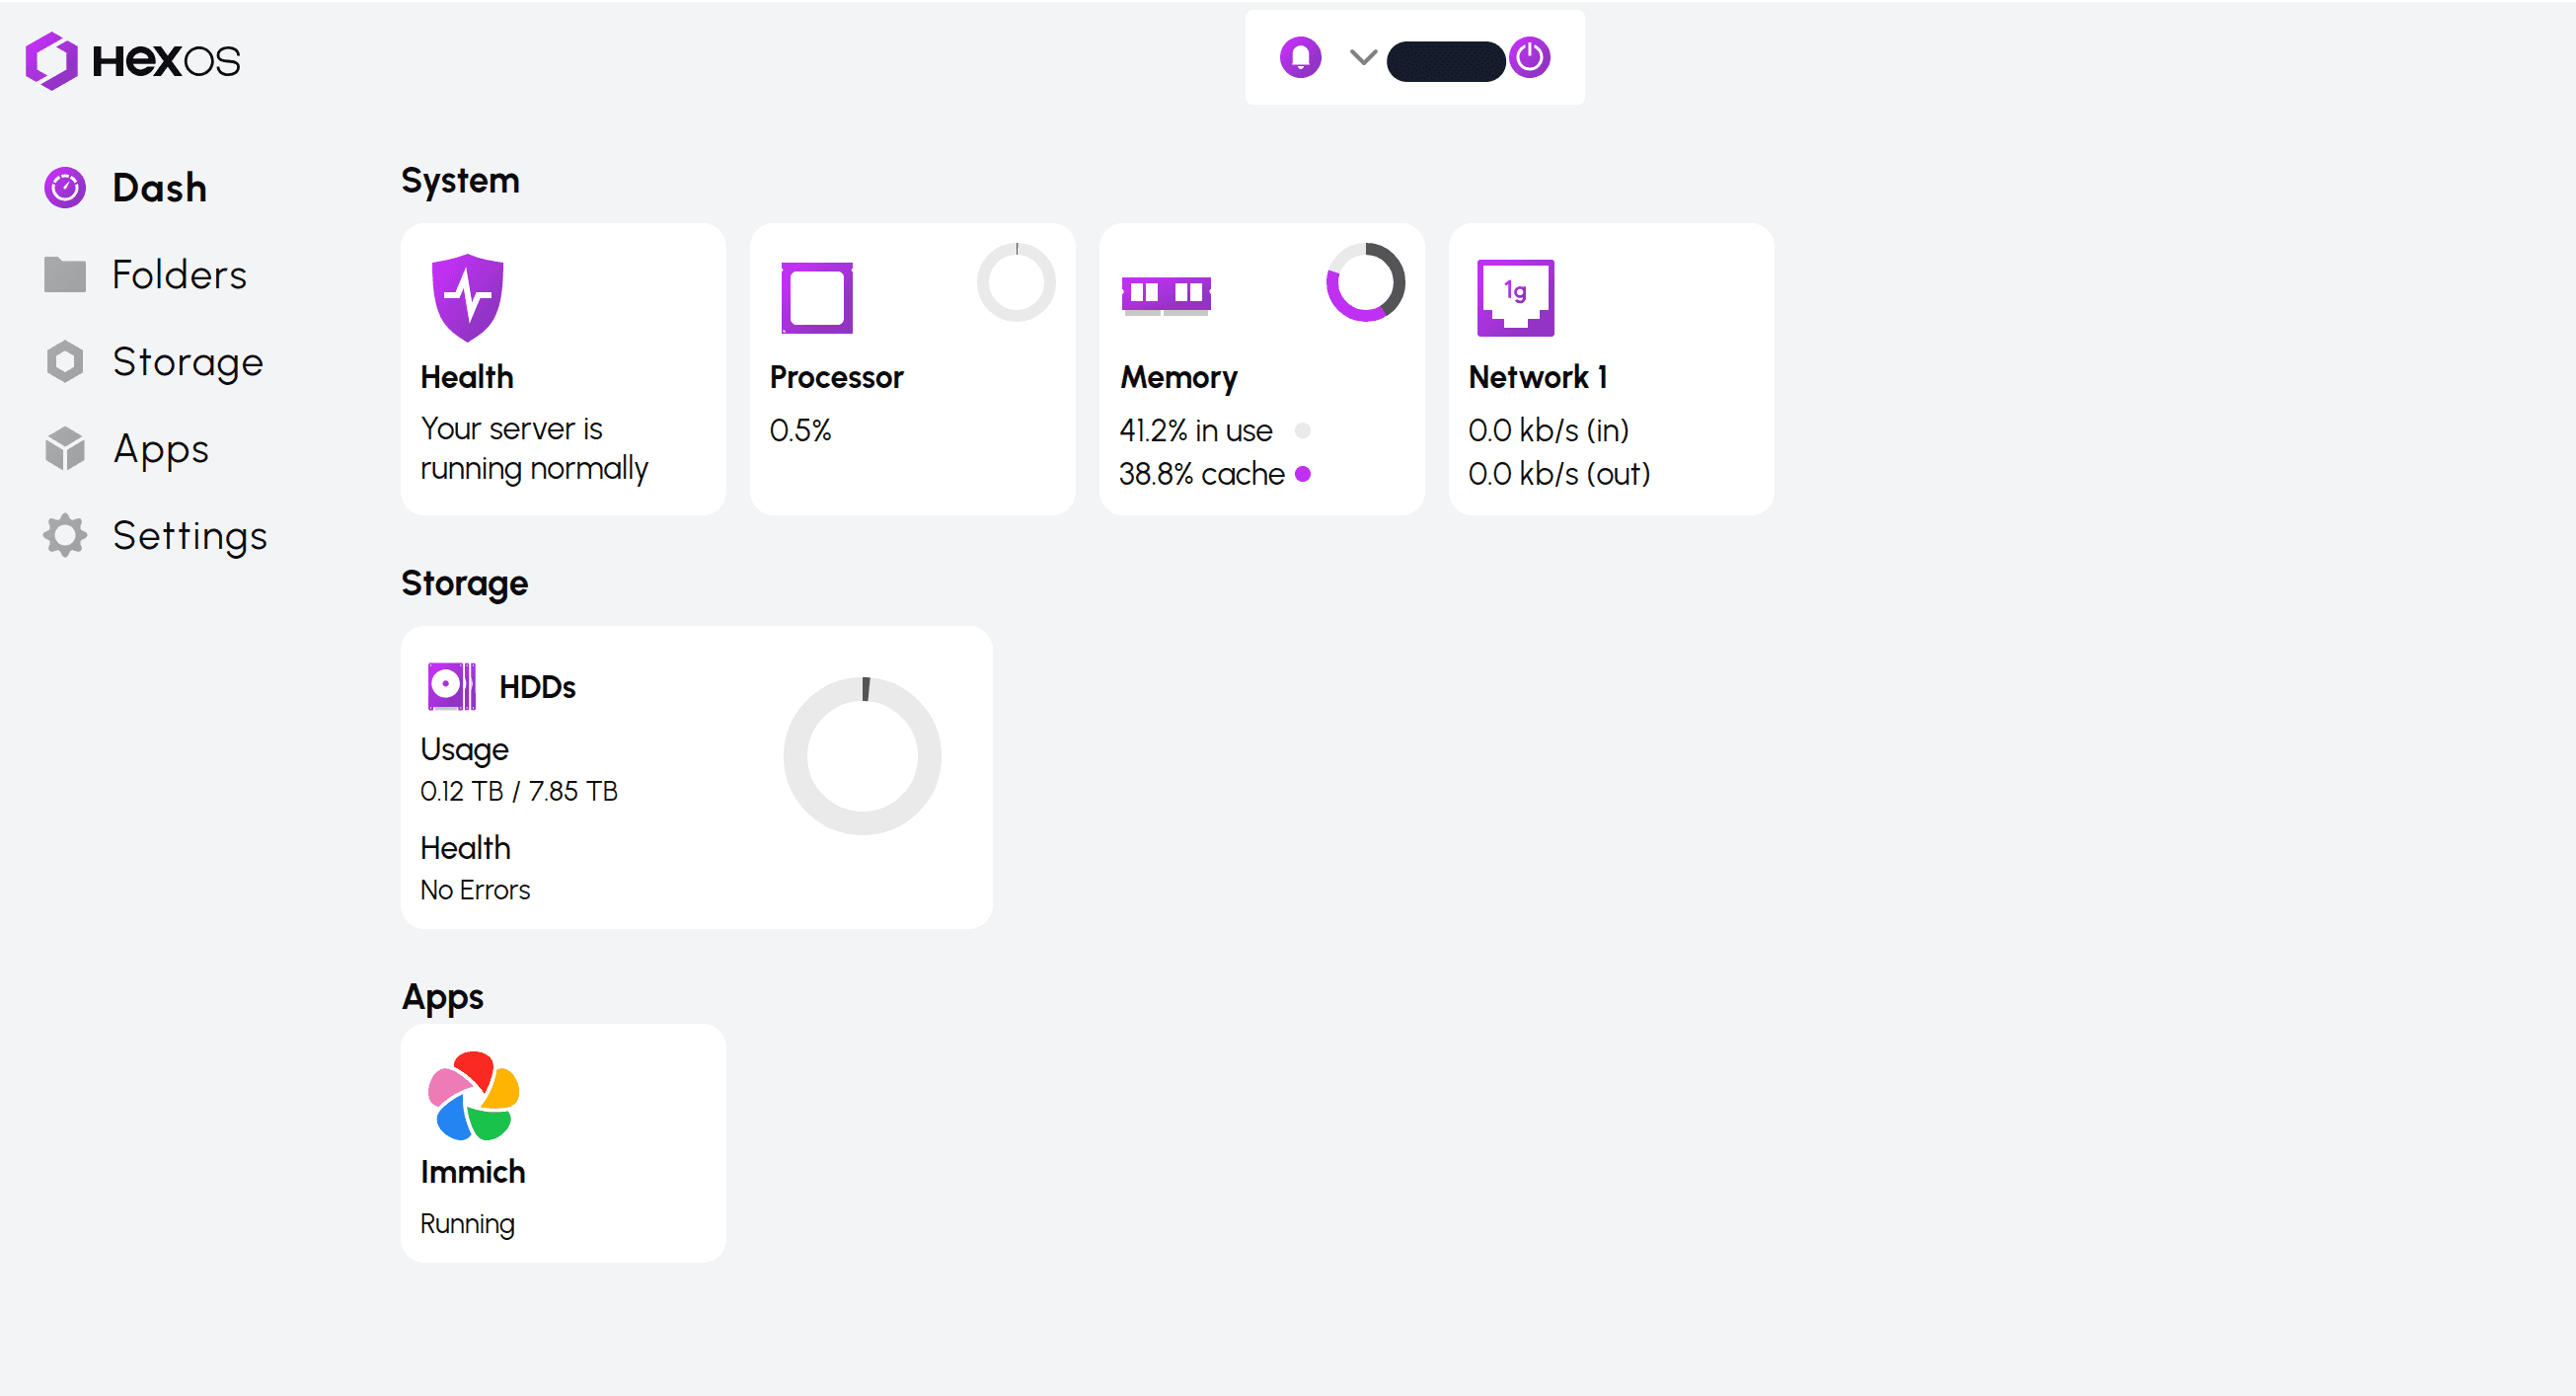2576x1396 pixels.
Task: Click the Apps section heading
Action: (442, 998)
